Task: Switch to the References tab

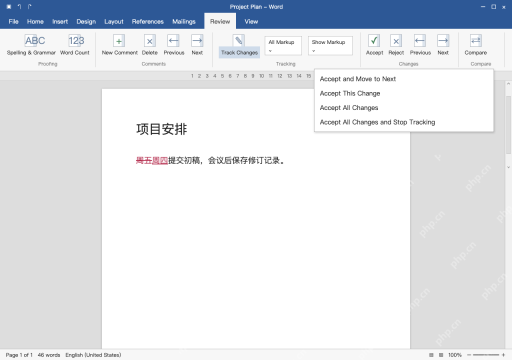Action: (x=148, y=22)
